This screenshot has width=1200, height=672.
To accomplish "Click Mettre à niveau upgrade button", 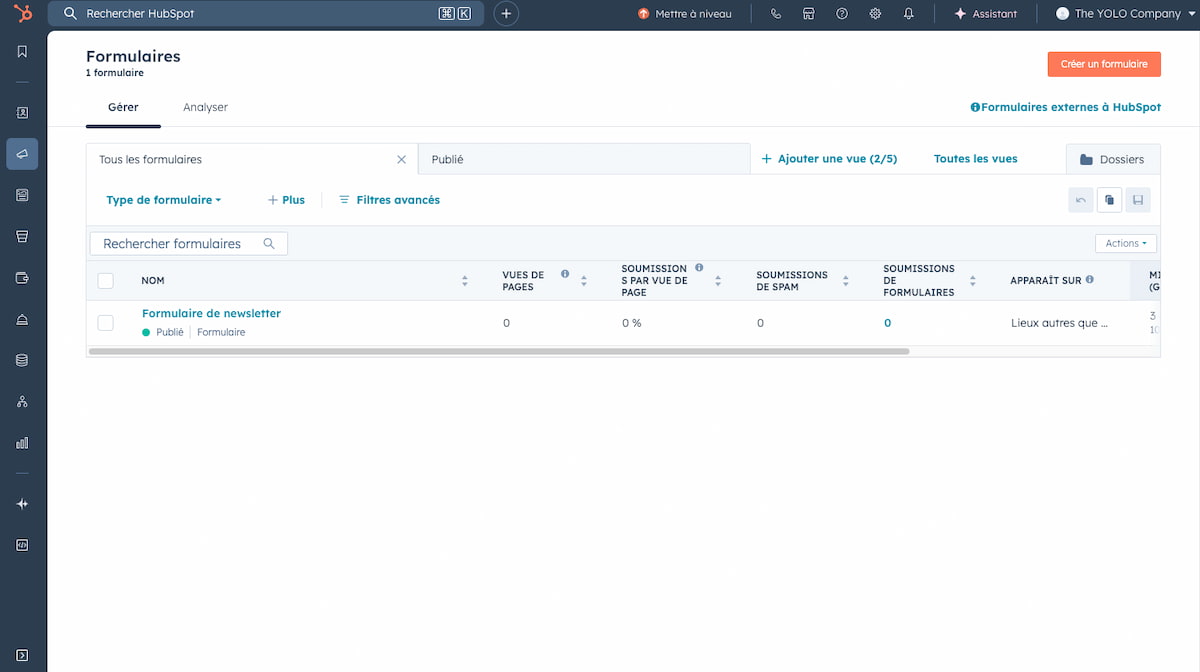I will click(685, 14).
